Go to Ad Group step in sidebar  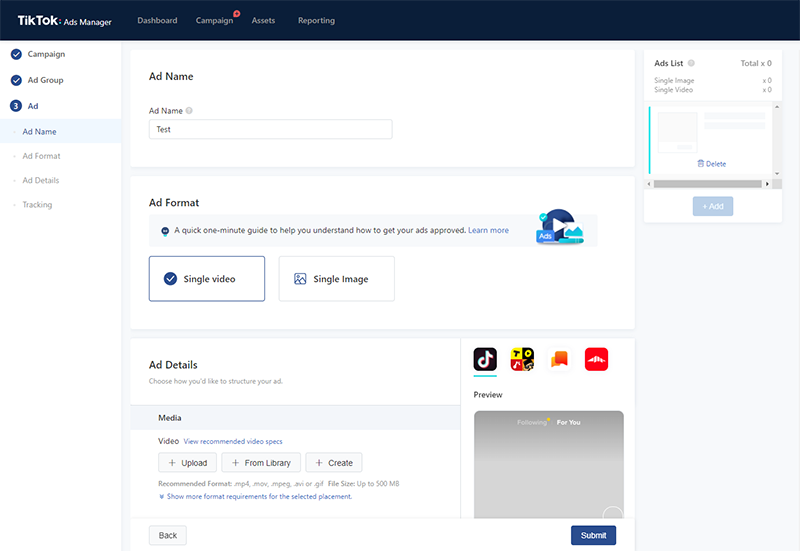coord(45,80)
